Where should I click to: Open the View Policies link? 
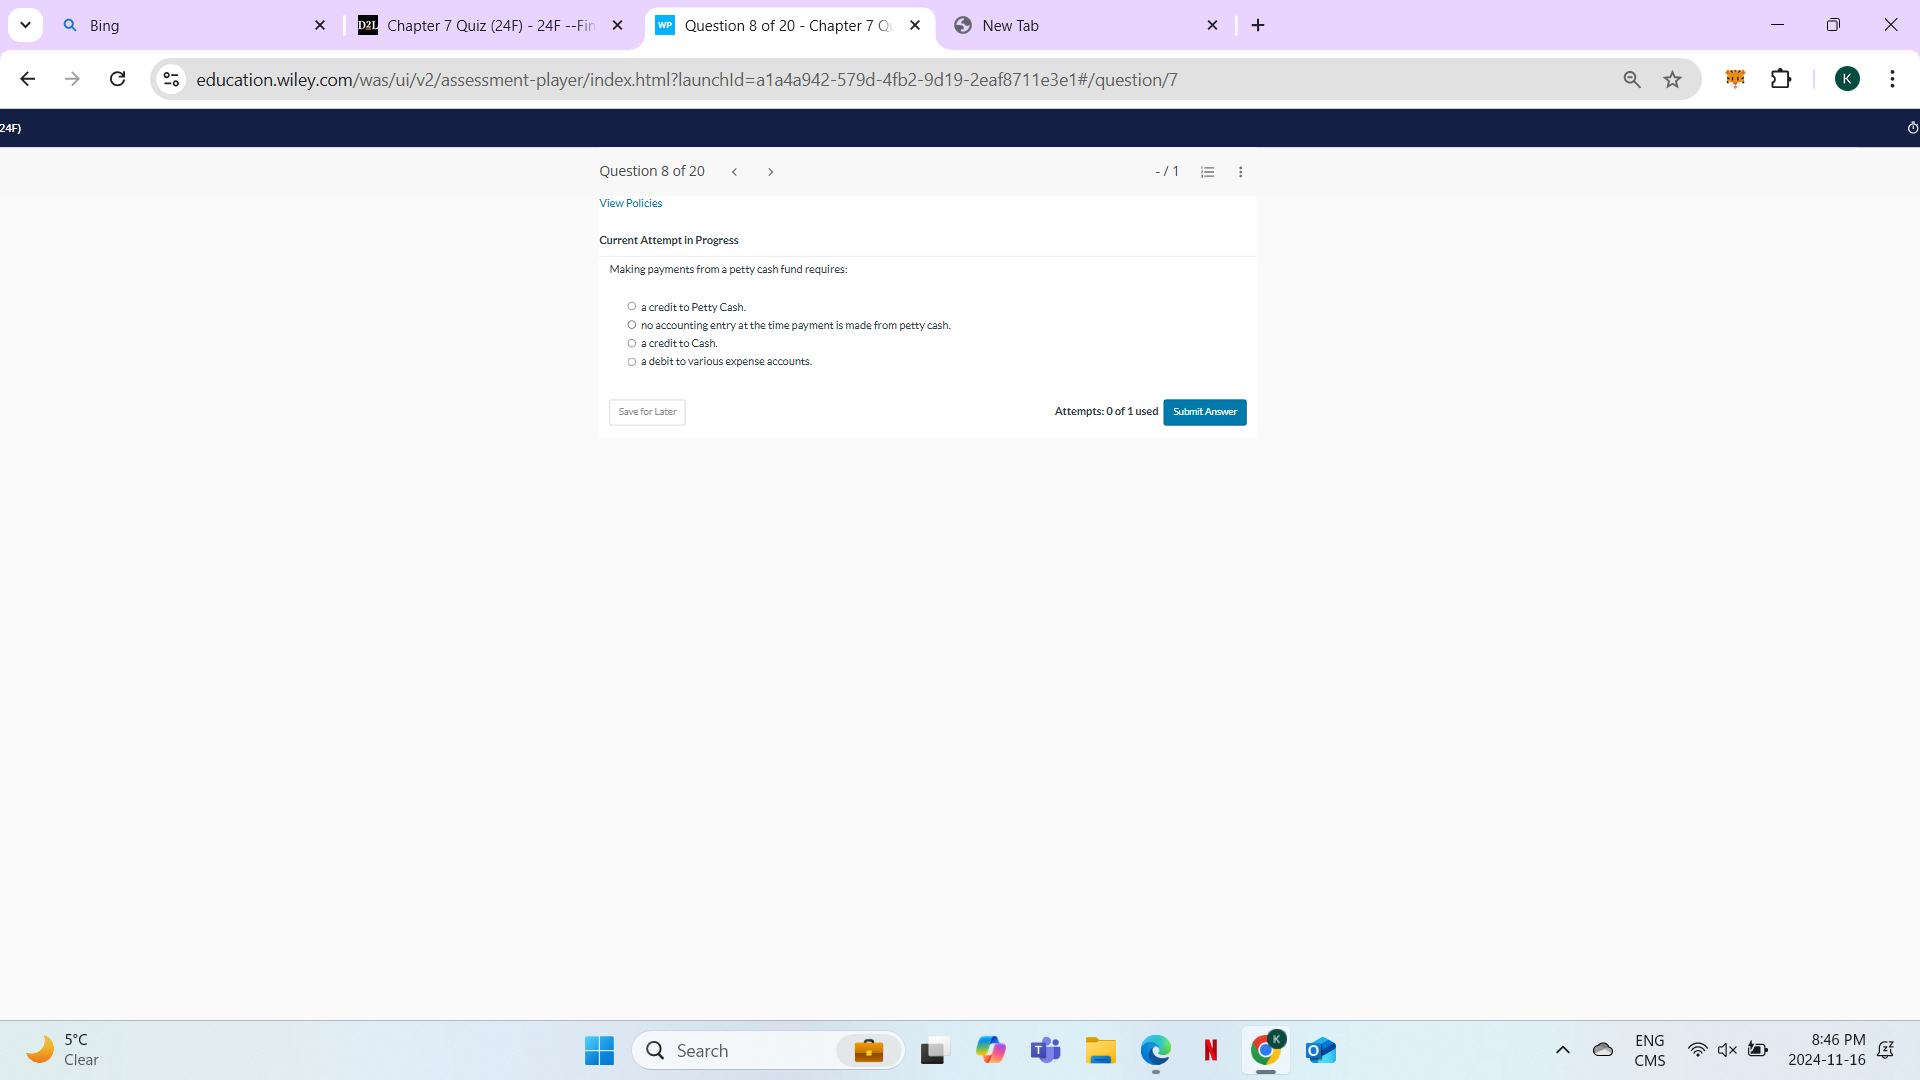point(630,203)
